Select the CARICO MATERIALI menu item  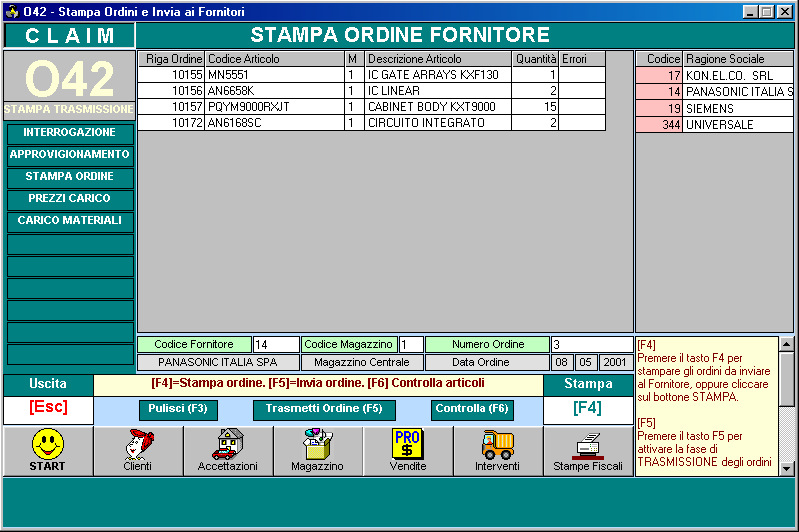pos(70,221)
